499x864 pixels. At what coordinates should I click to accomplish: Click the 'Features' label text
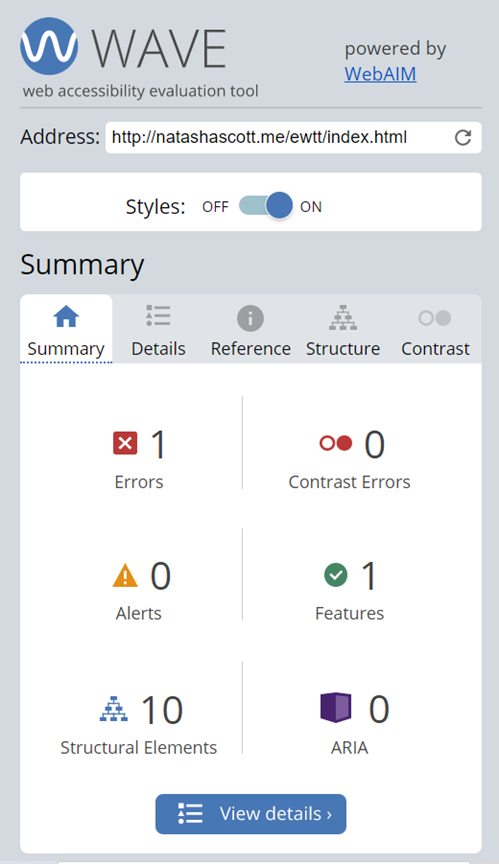pyautogui.click(x=349, y=613)
